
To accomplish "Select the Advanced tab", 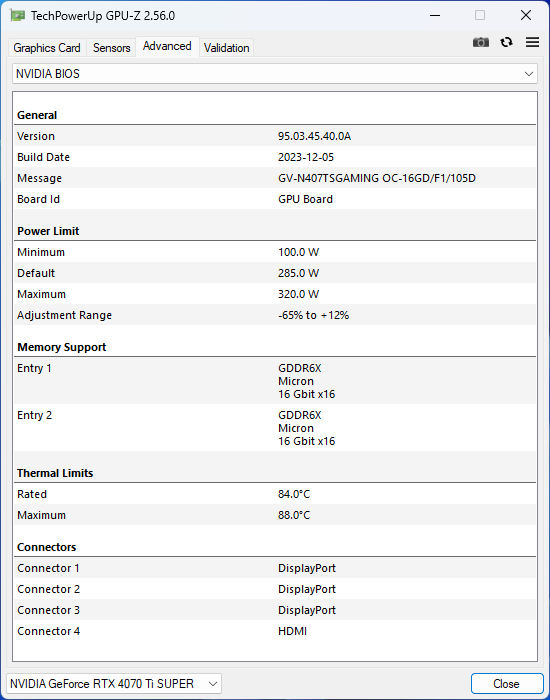I will tap(167, 46).
